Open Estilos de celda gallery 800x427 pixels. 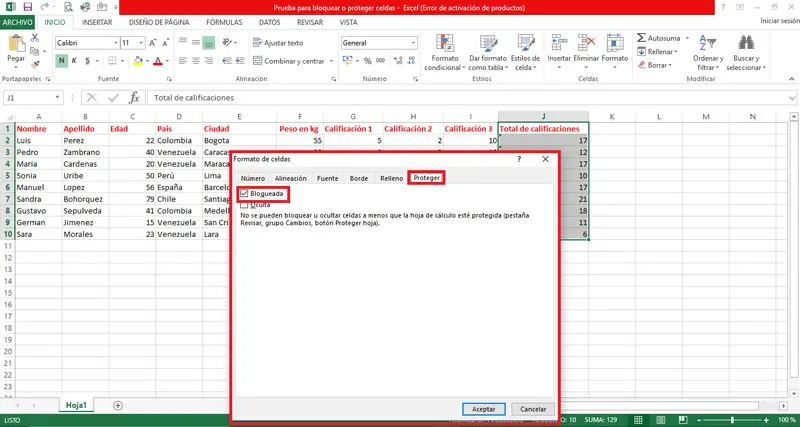pos(526,53)
